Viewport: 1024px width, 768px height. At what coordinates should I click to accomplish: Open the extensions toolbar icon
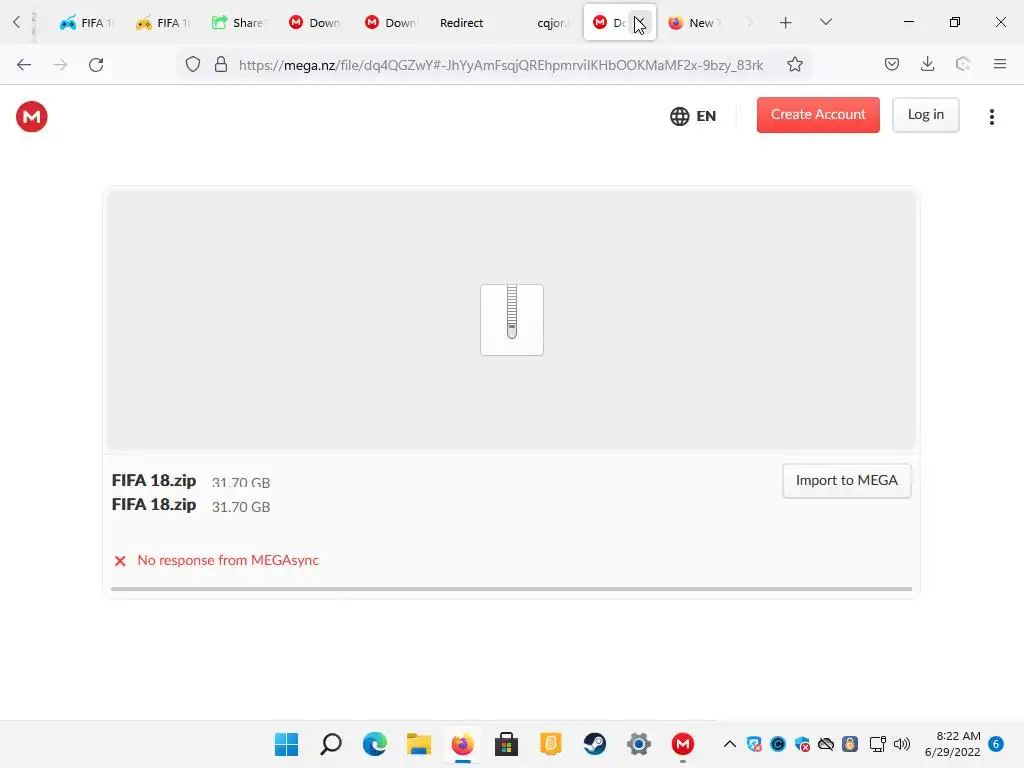tap(963, 64)
